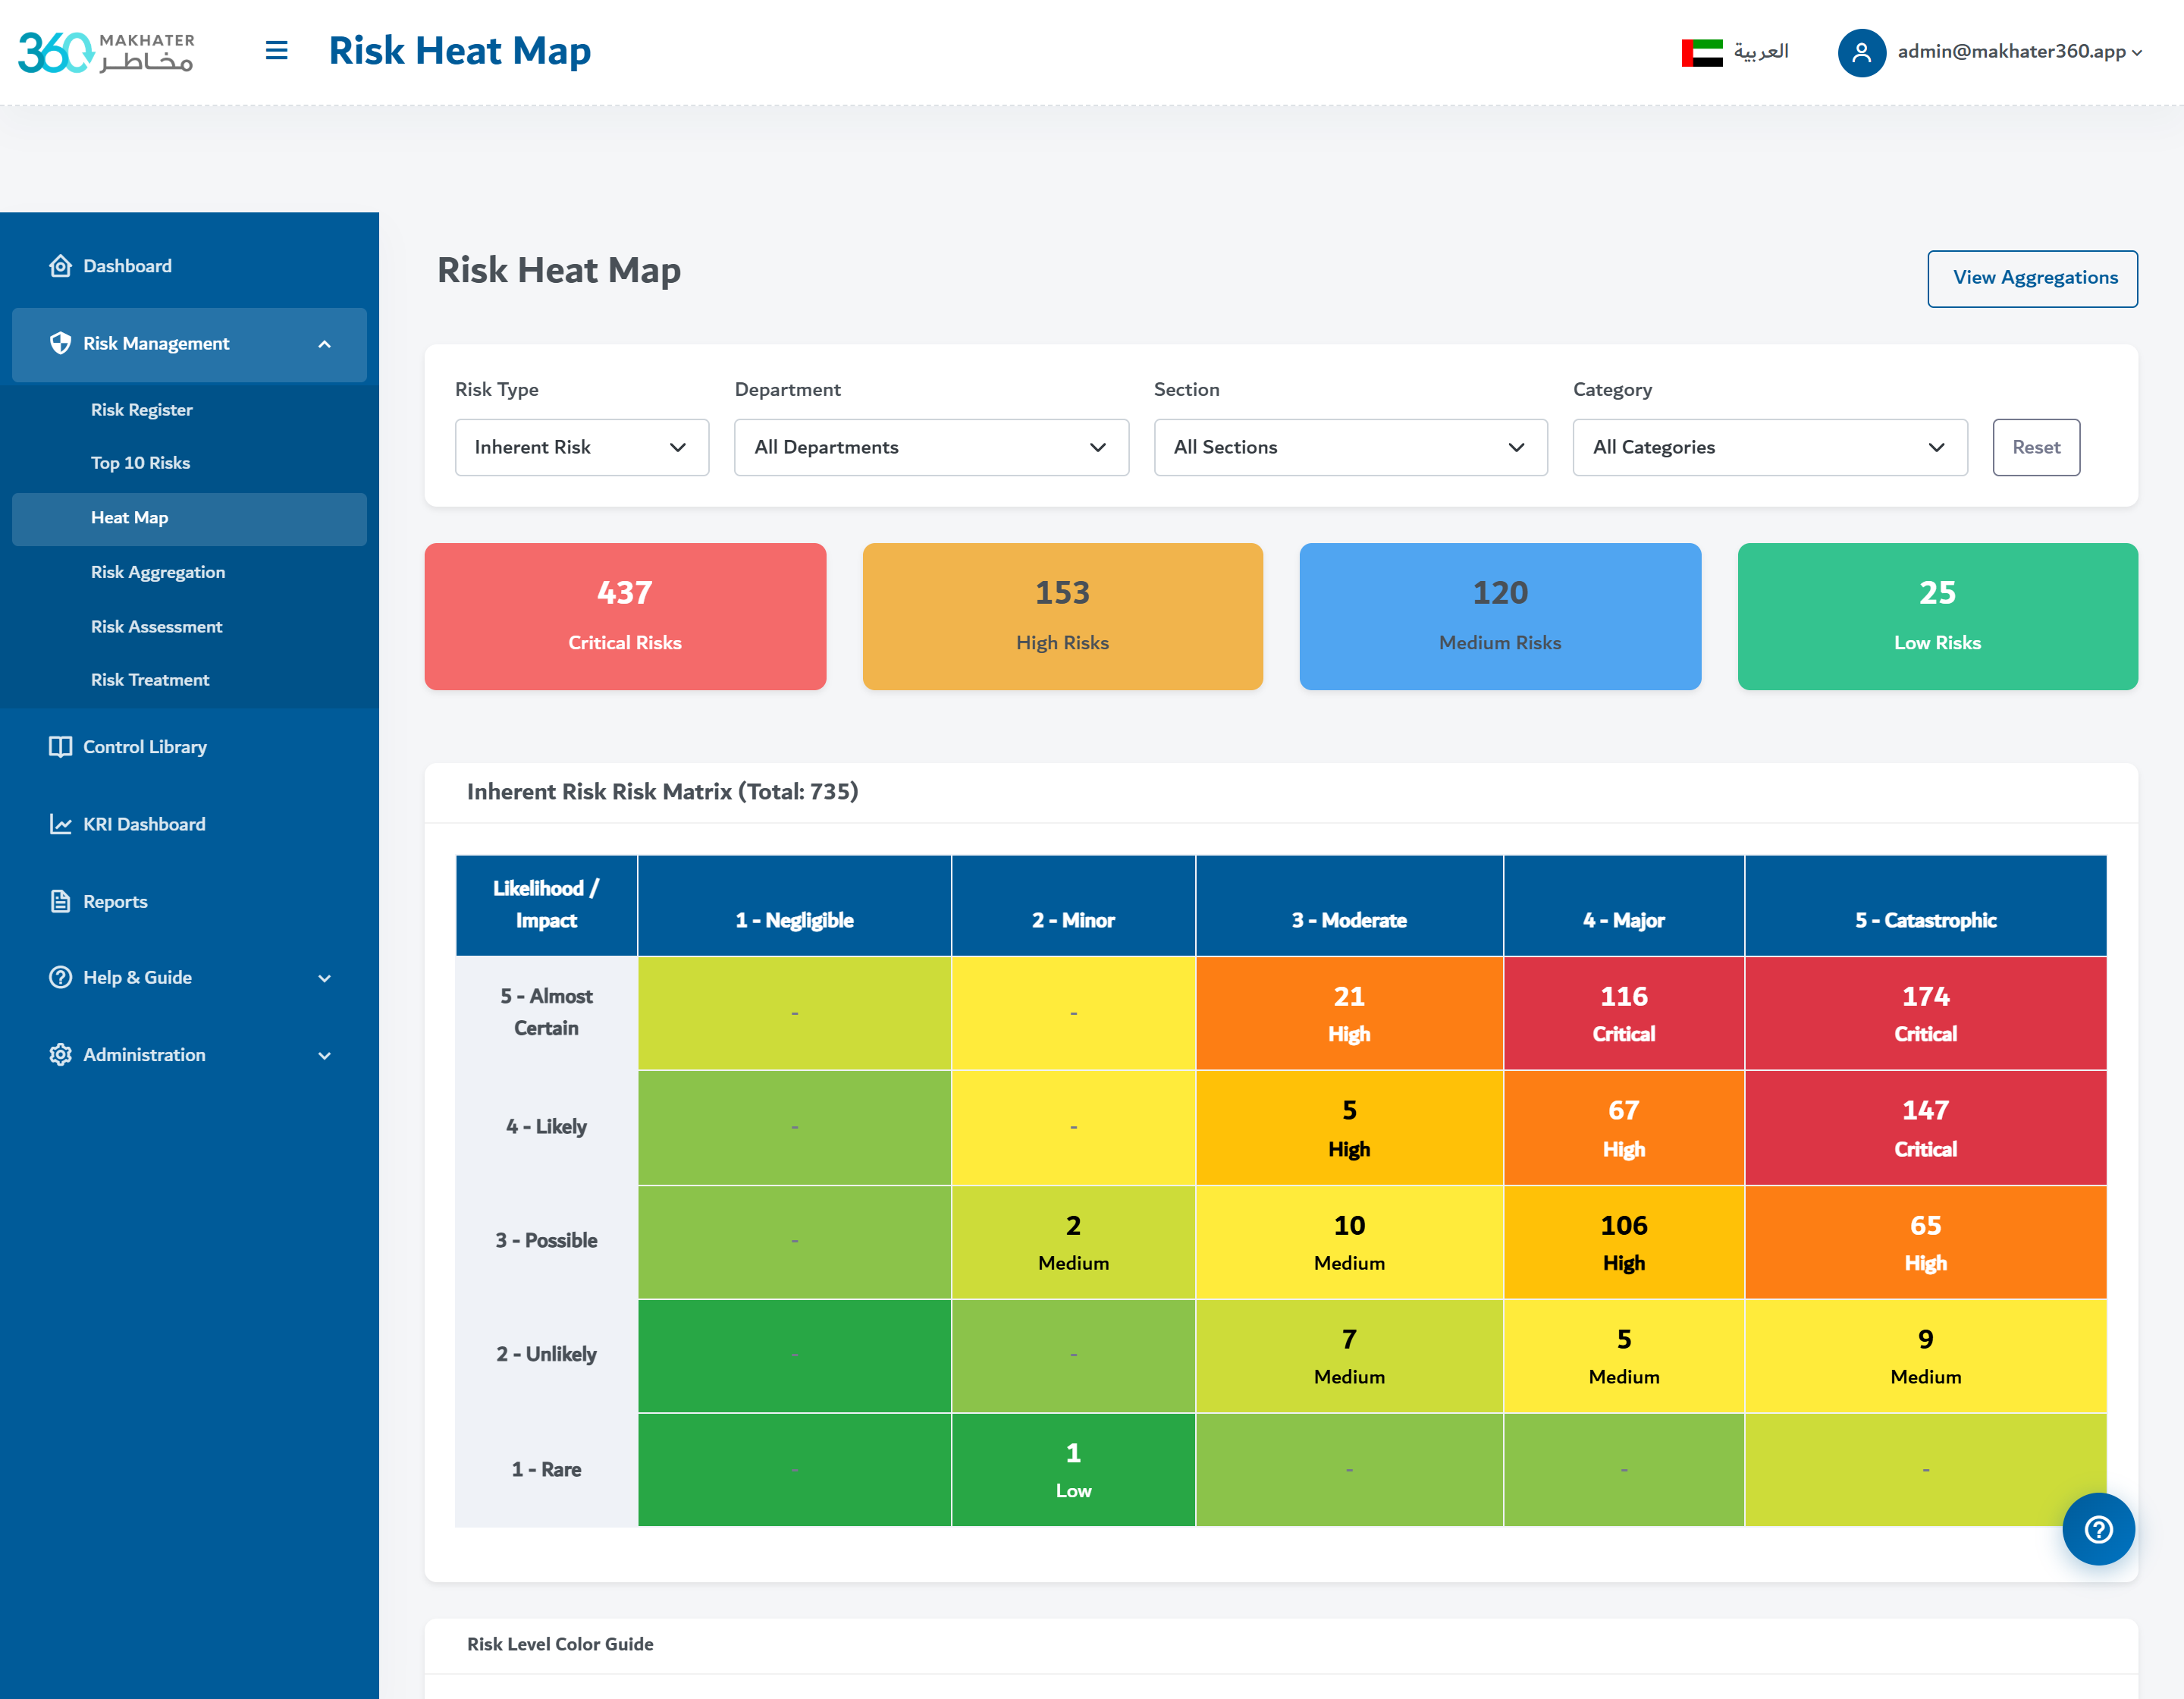Click the Reset filters button

coord(2035,447)
